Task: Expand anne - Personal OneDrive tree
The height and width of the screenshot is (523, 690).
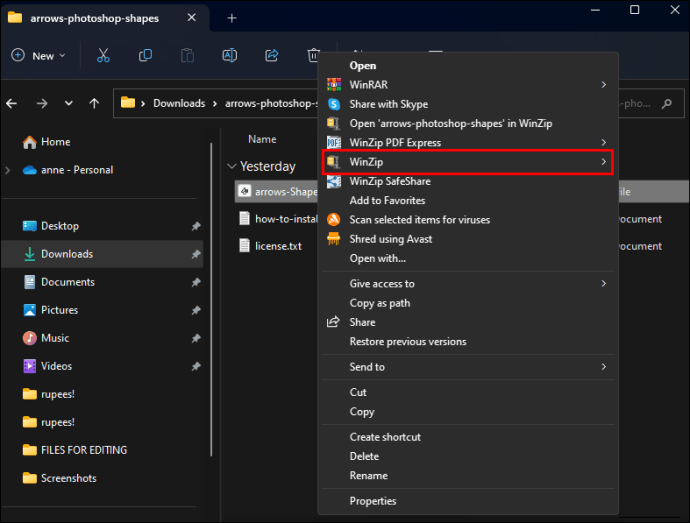Action: pos(9,170)
